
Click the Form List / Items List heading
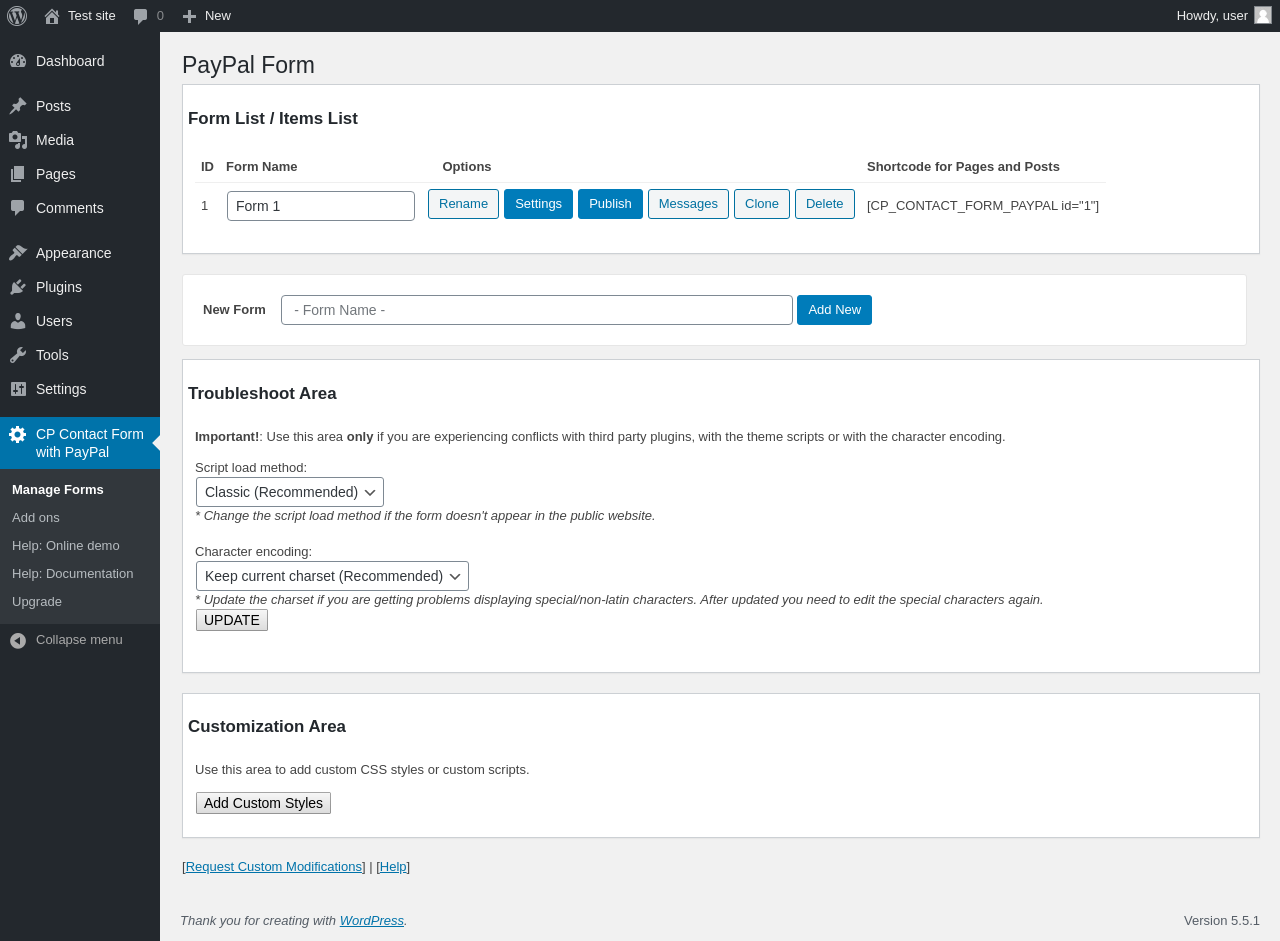[273, 119]
